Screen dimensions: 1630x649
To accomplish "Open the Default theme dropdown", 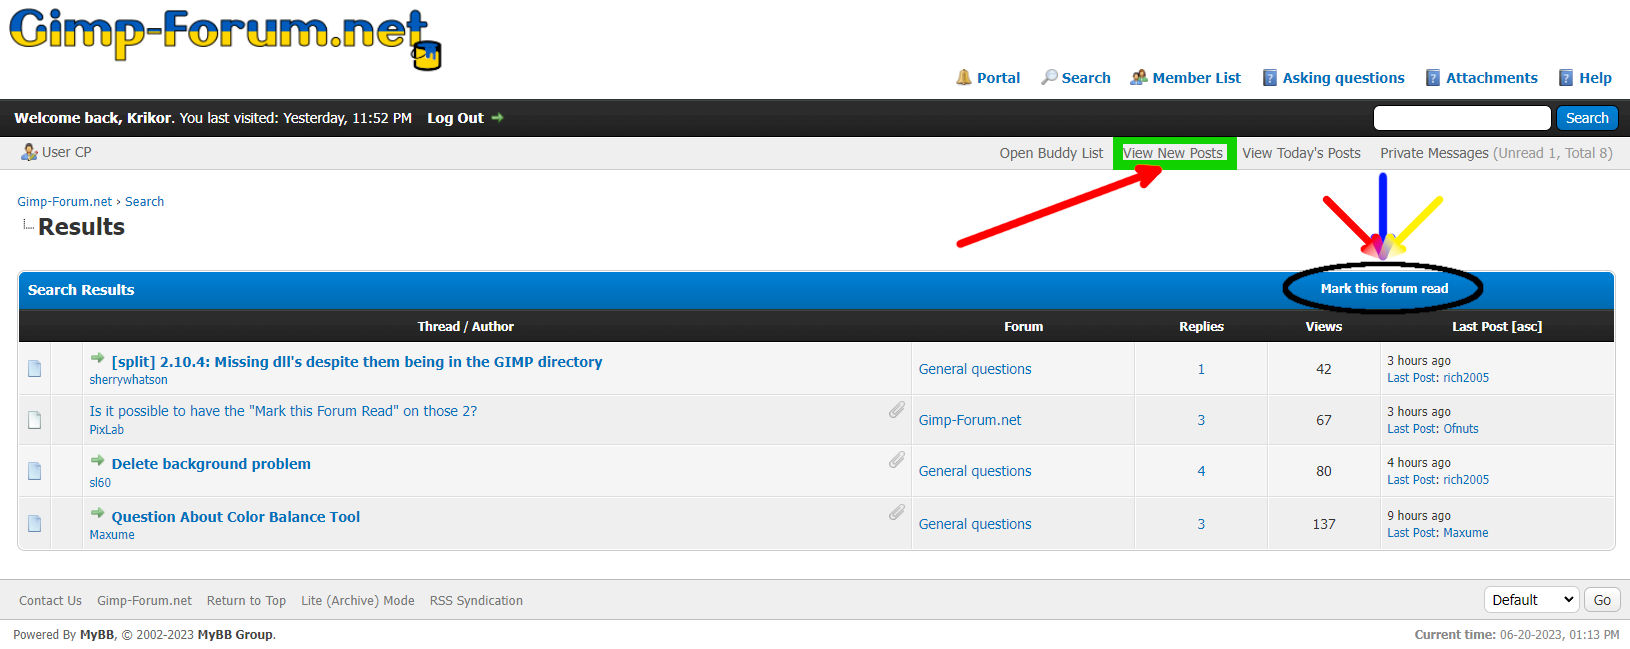I will pyautogui.click(x=1531, y=600).
